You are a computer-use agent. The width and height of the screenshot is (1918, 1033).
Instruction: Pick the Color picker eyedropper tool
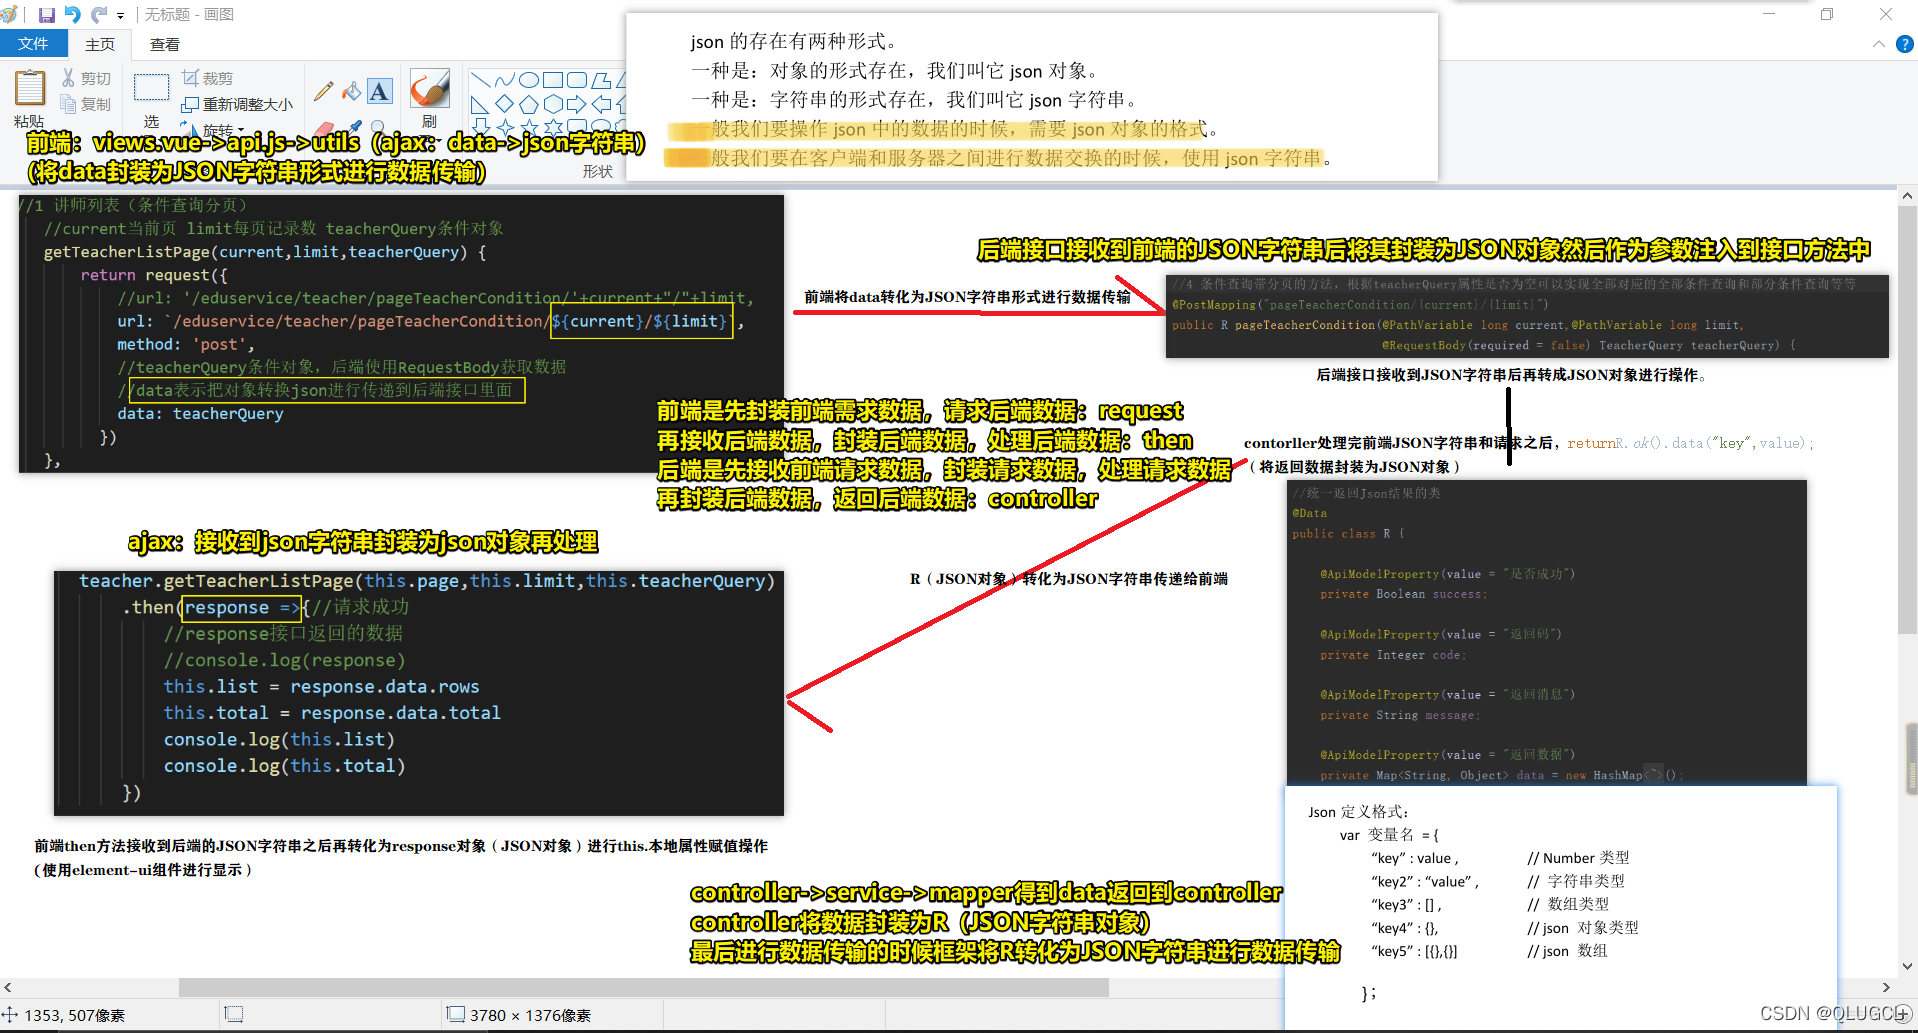click(x=354, y=128)
